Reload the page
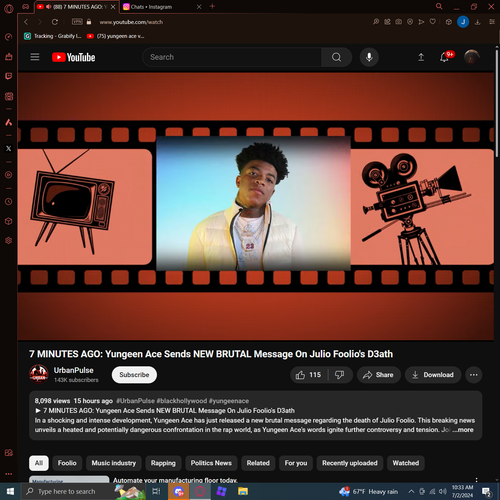The height and width of the screenshot is (500, 500). (x=55, y=22)
